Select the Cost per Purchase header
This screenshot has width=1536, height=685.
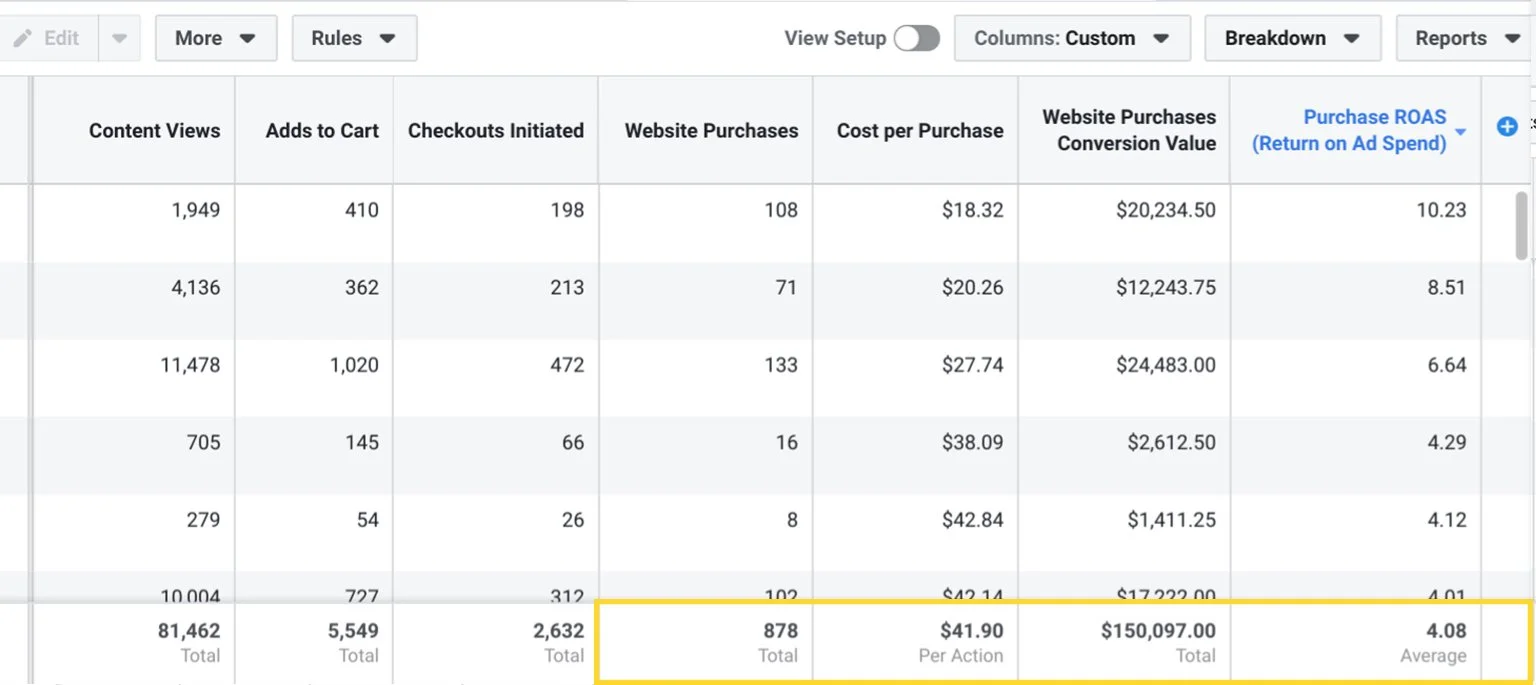[919, 130]
